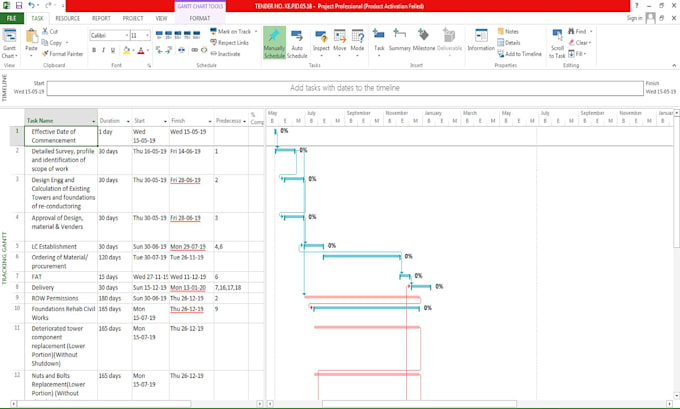680x409 pixels.
Task: Select row 1 Effective Date of Commencement
Action: tap(17, 136)
